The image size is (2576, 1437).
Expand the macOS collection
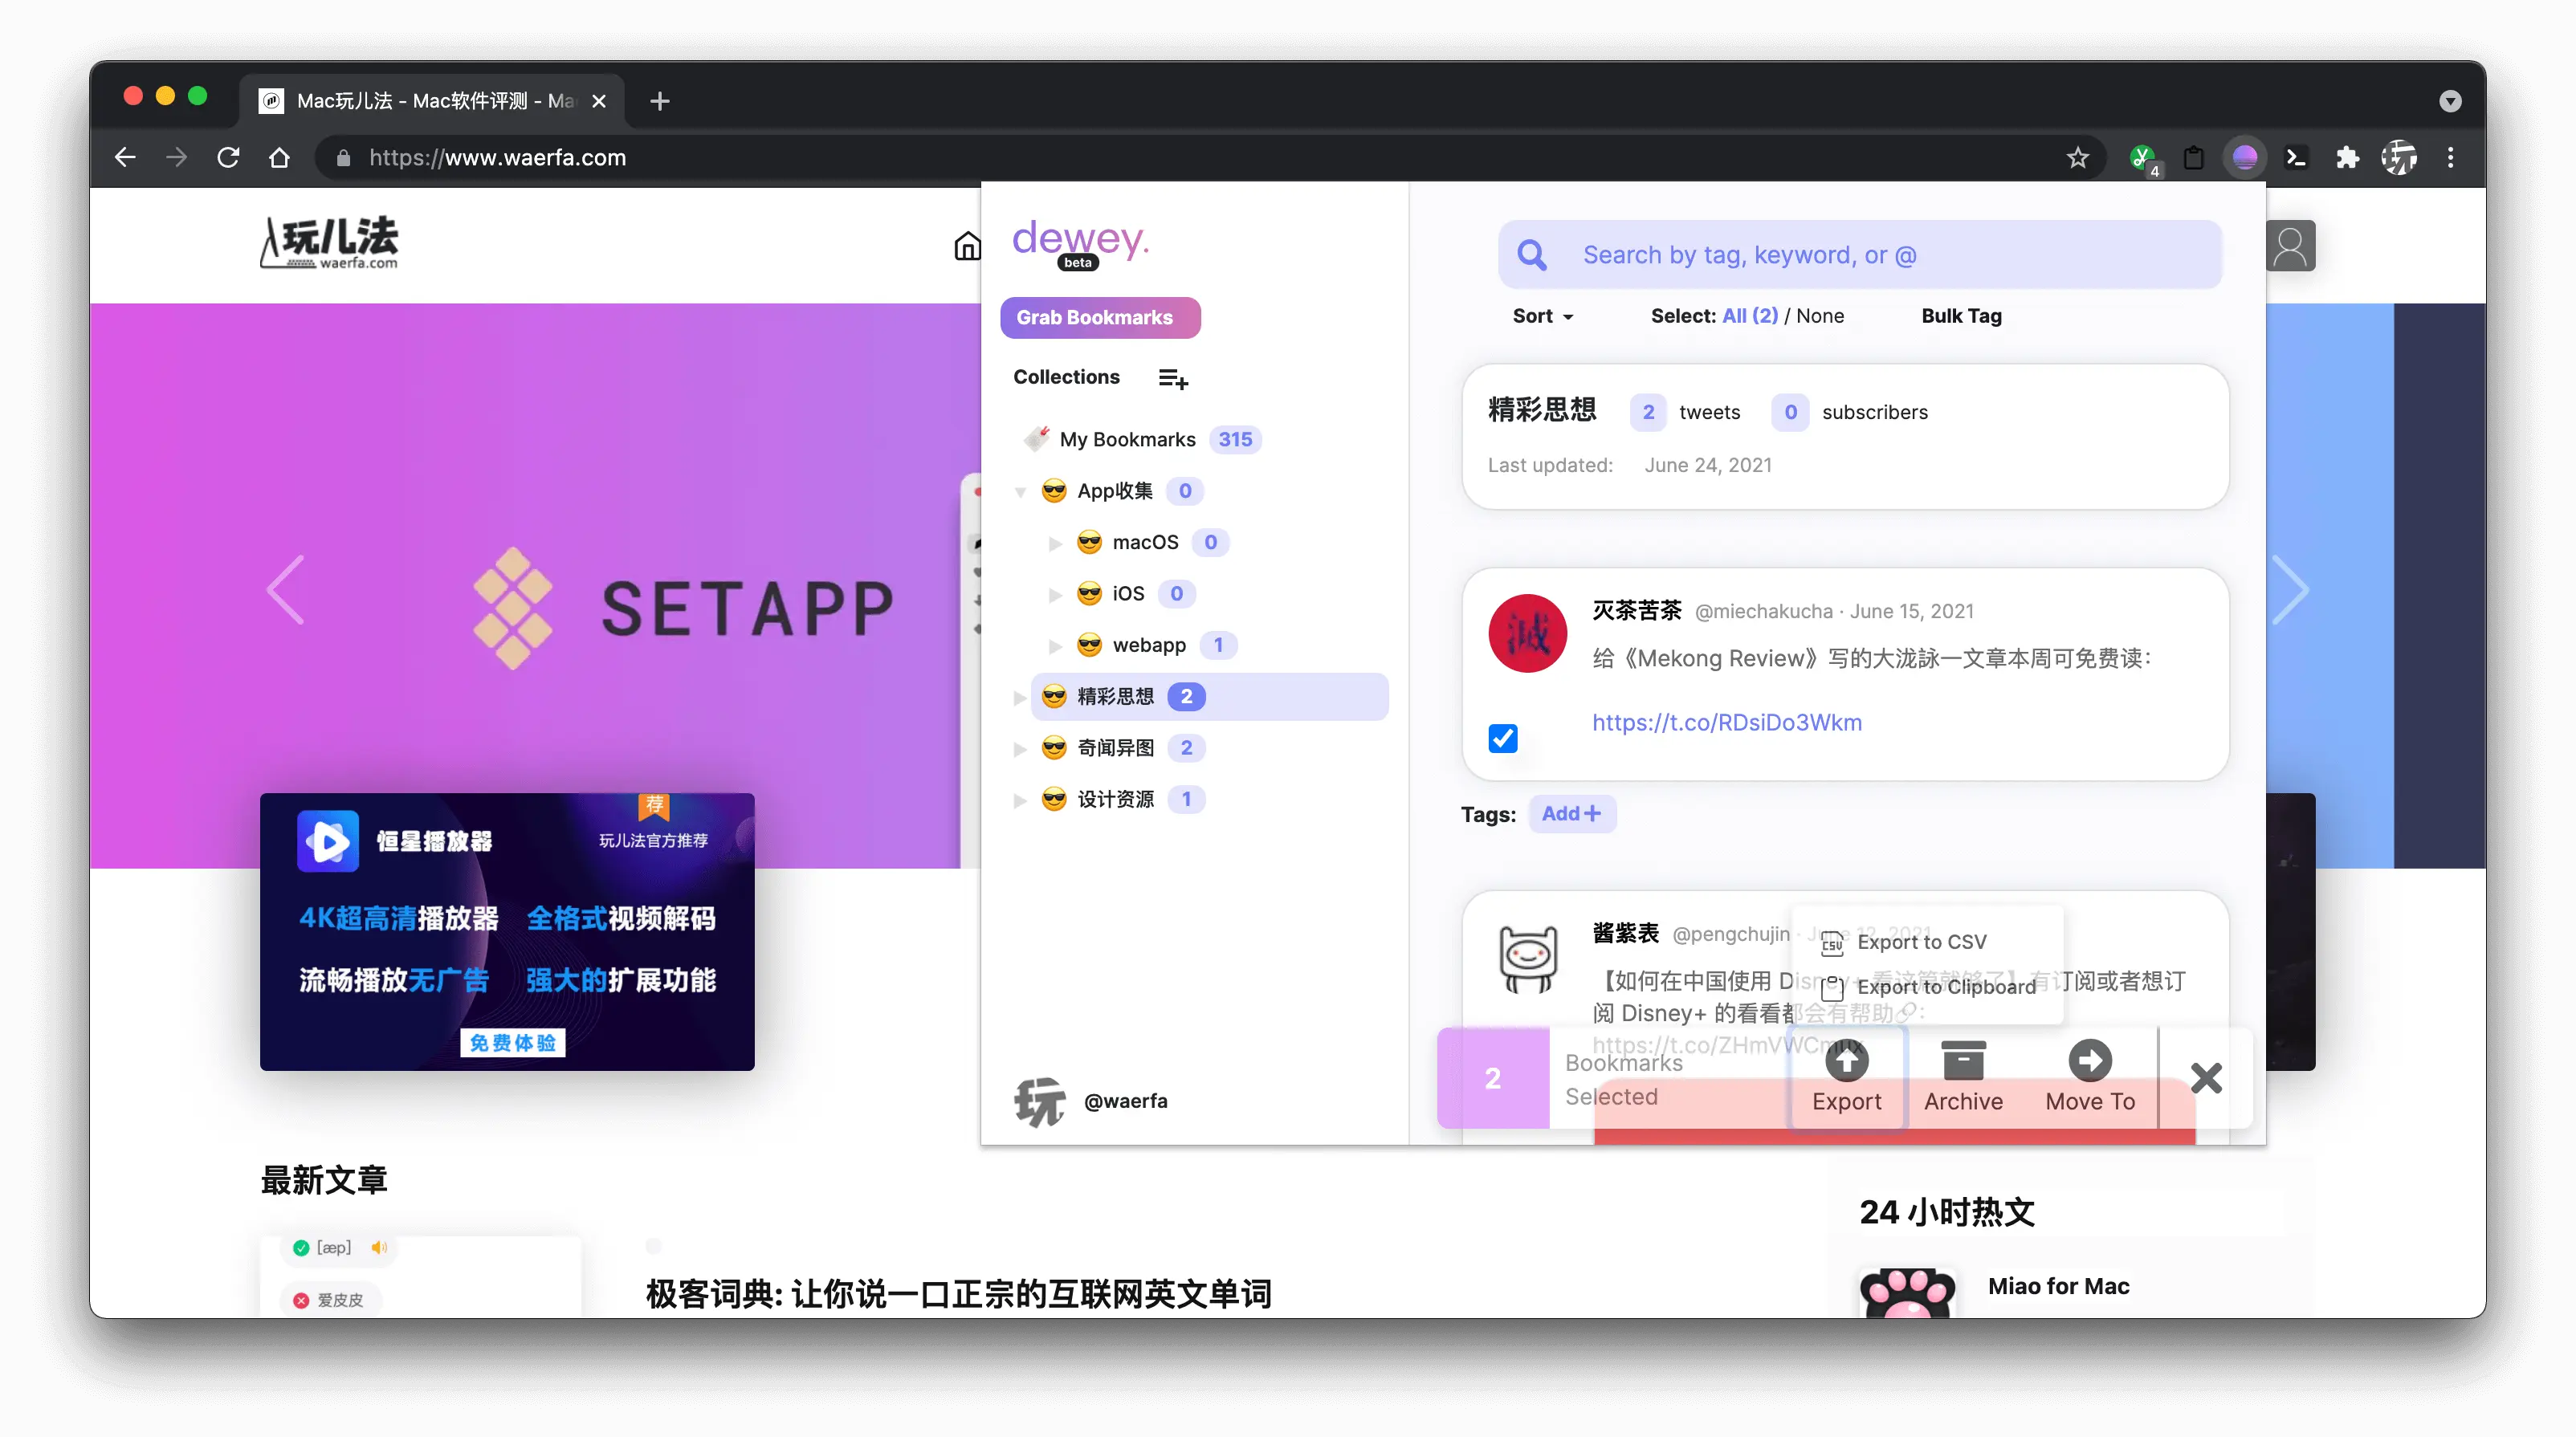click(1055, 543)
